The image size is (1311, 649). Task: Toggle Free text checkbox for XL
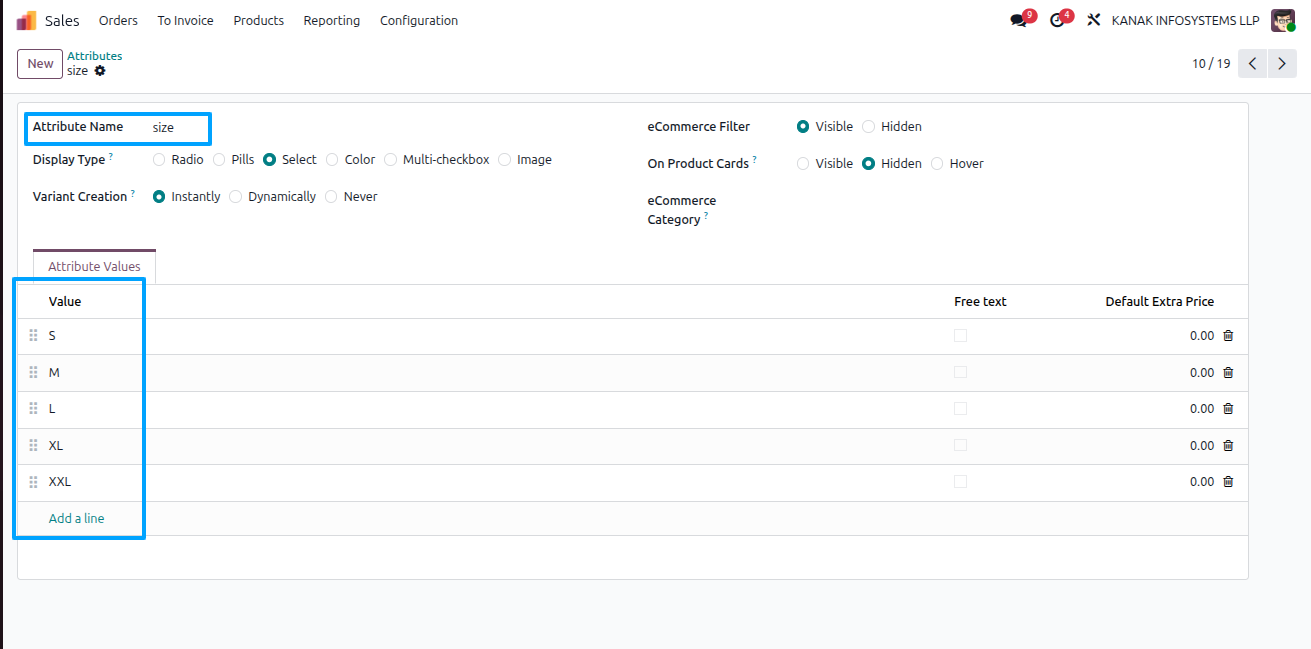coord(961,445)
